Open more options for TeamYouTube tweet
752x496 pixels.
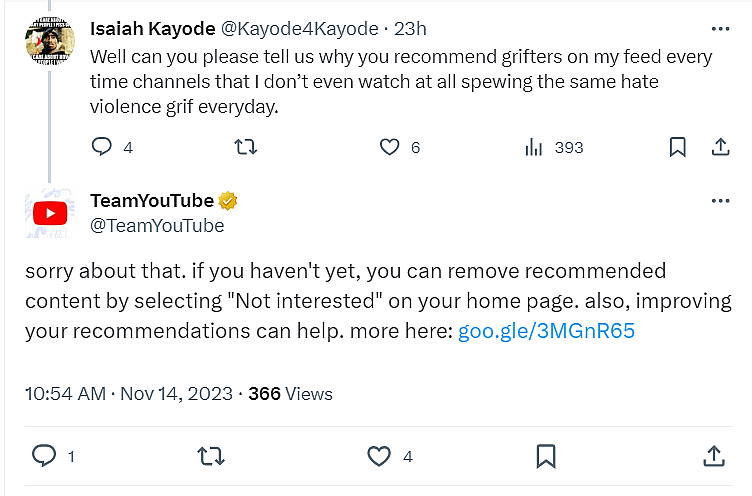pos(720,201)
